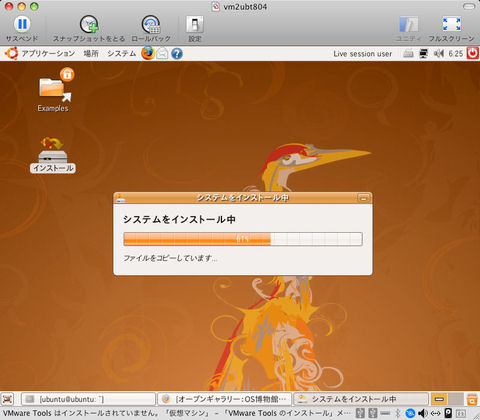Click the ユニティ Unity mode icon
This screenshot has width=480, height=420.
tap(408, 25)
